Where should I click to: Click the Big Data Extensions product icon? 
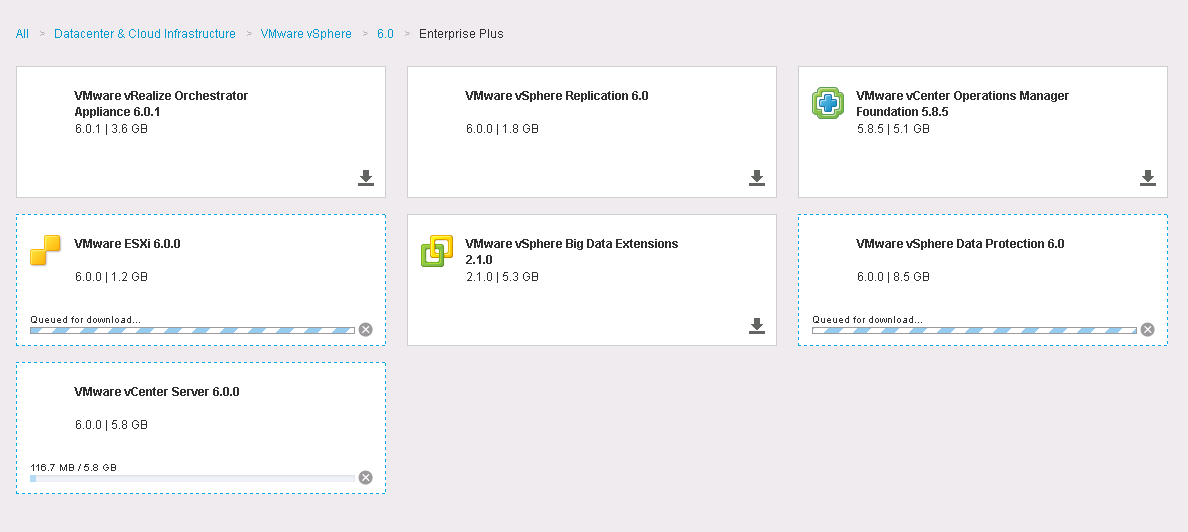[436, 251]
